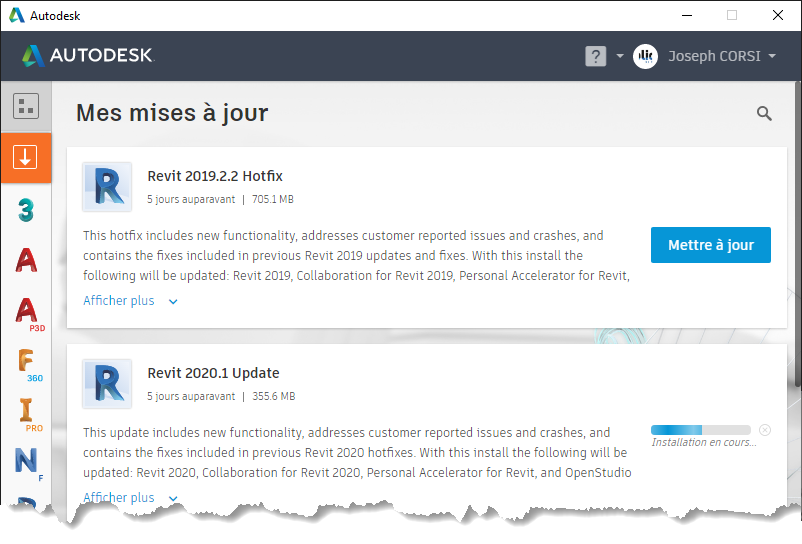Click the 'Mettre à jour' button
This screenshot has width=802, height=544.
[x=710, y=245]
